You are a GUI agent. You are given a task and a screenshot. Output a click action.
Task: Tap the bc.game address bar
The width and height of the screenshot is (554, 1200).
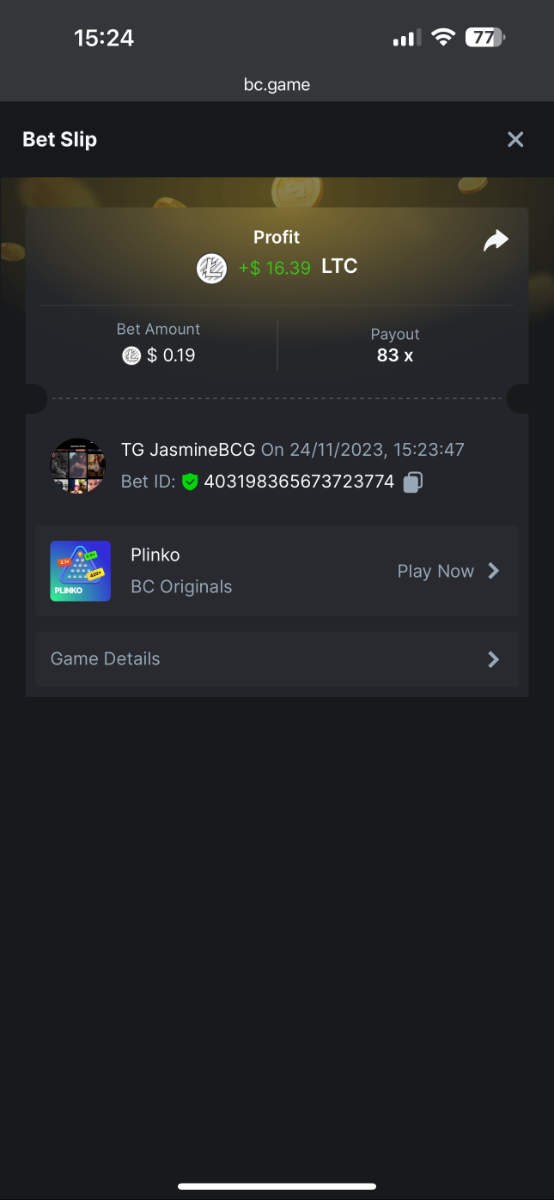[277, 85]
